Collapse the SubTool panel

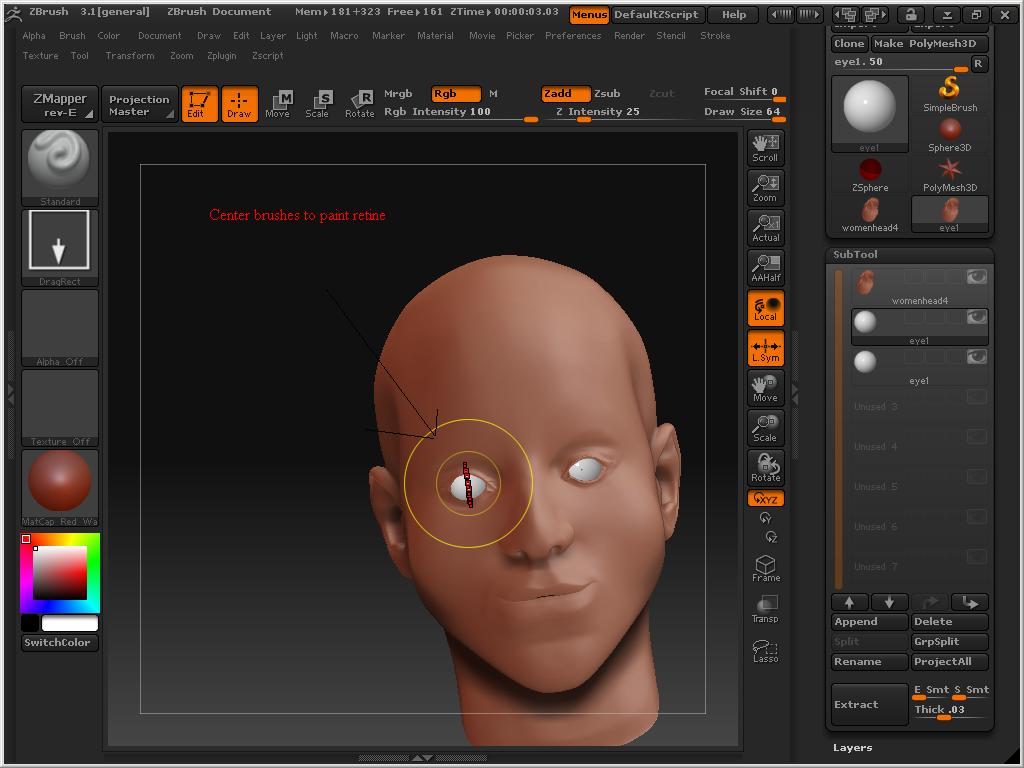click(857, 254)
